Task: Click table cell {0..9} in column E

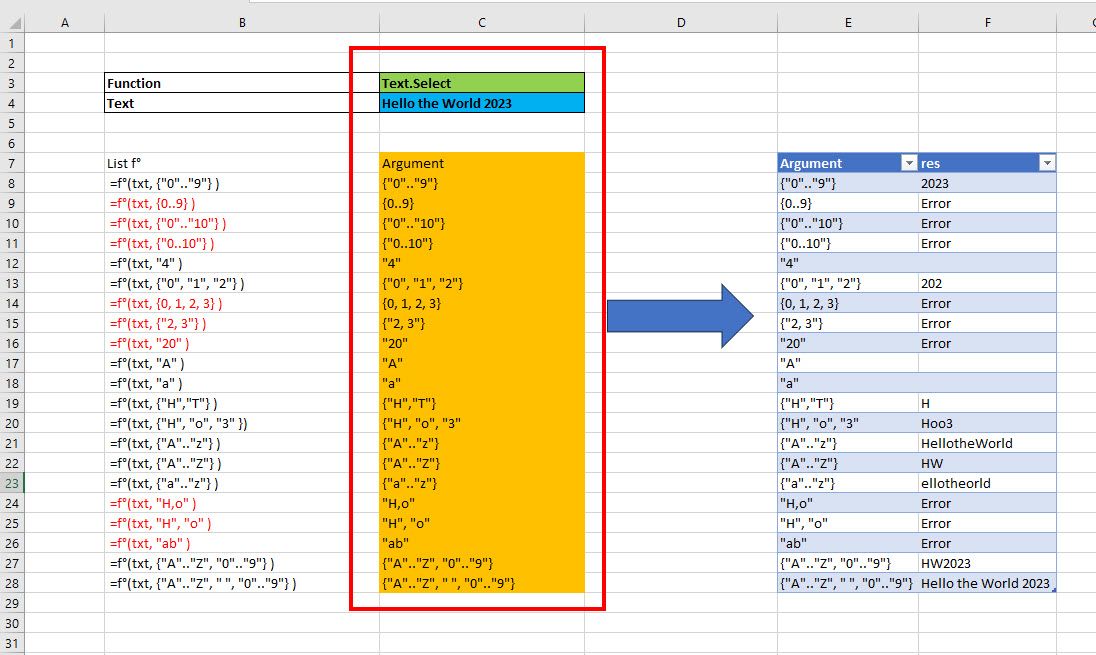Action: (848, 203)
